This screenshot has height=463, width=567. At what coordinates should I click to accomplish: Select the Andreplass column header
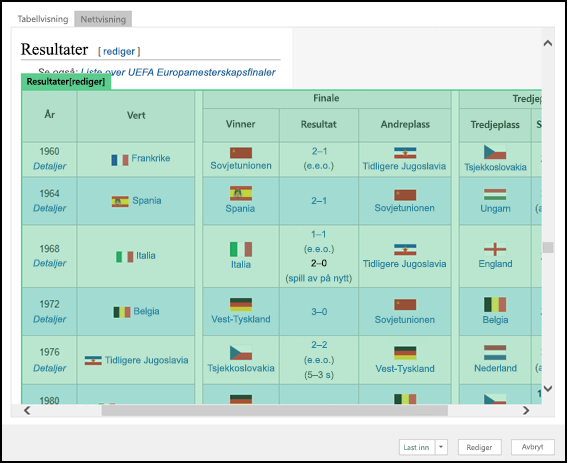pos(405,124)
